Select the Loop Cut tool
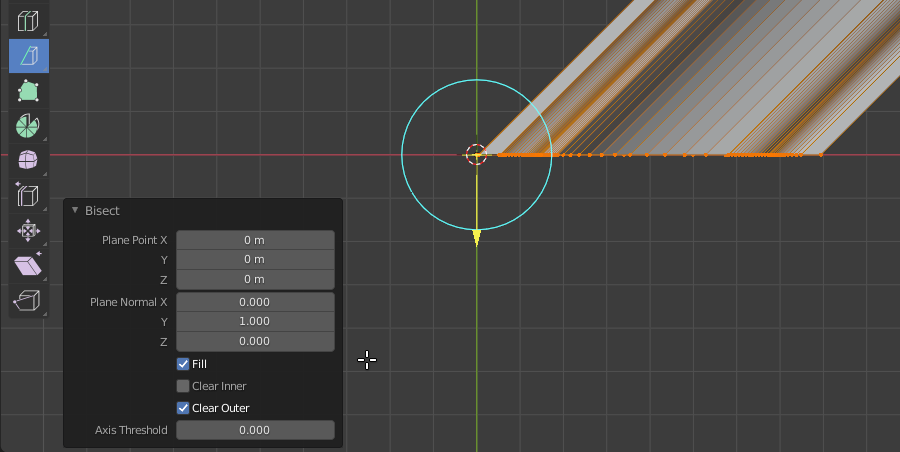The width and height of the screenshot is (900, 452). point(28,20)
